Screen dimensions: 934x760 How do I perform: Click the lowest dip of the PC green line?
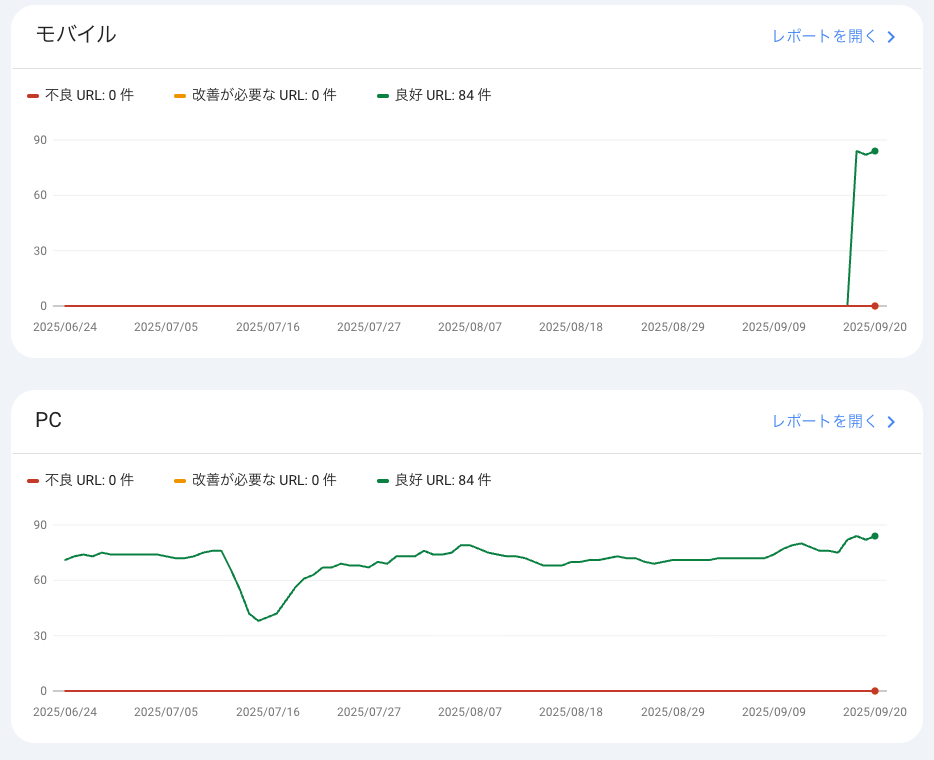(259, 621)
